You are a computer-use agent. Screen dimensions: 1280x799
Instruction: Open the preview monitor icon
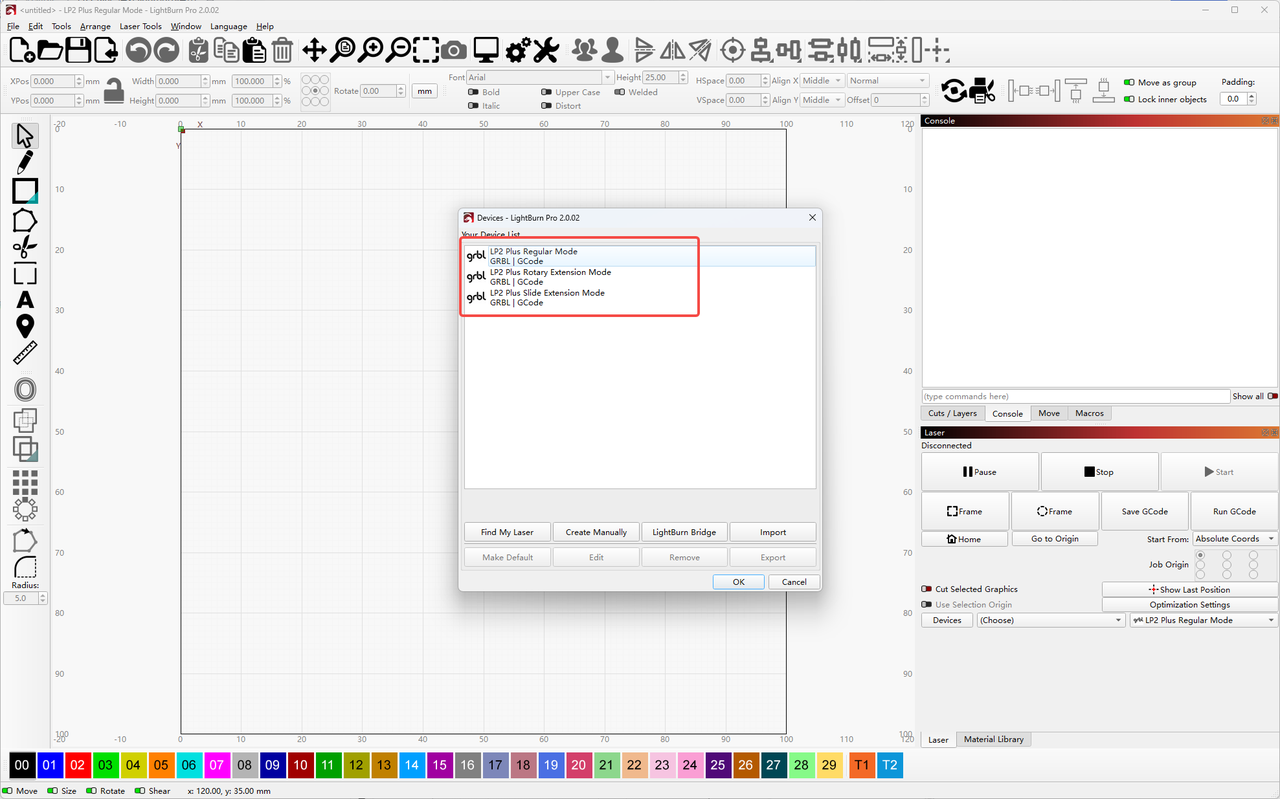tap(486, 50)
